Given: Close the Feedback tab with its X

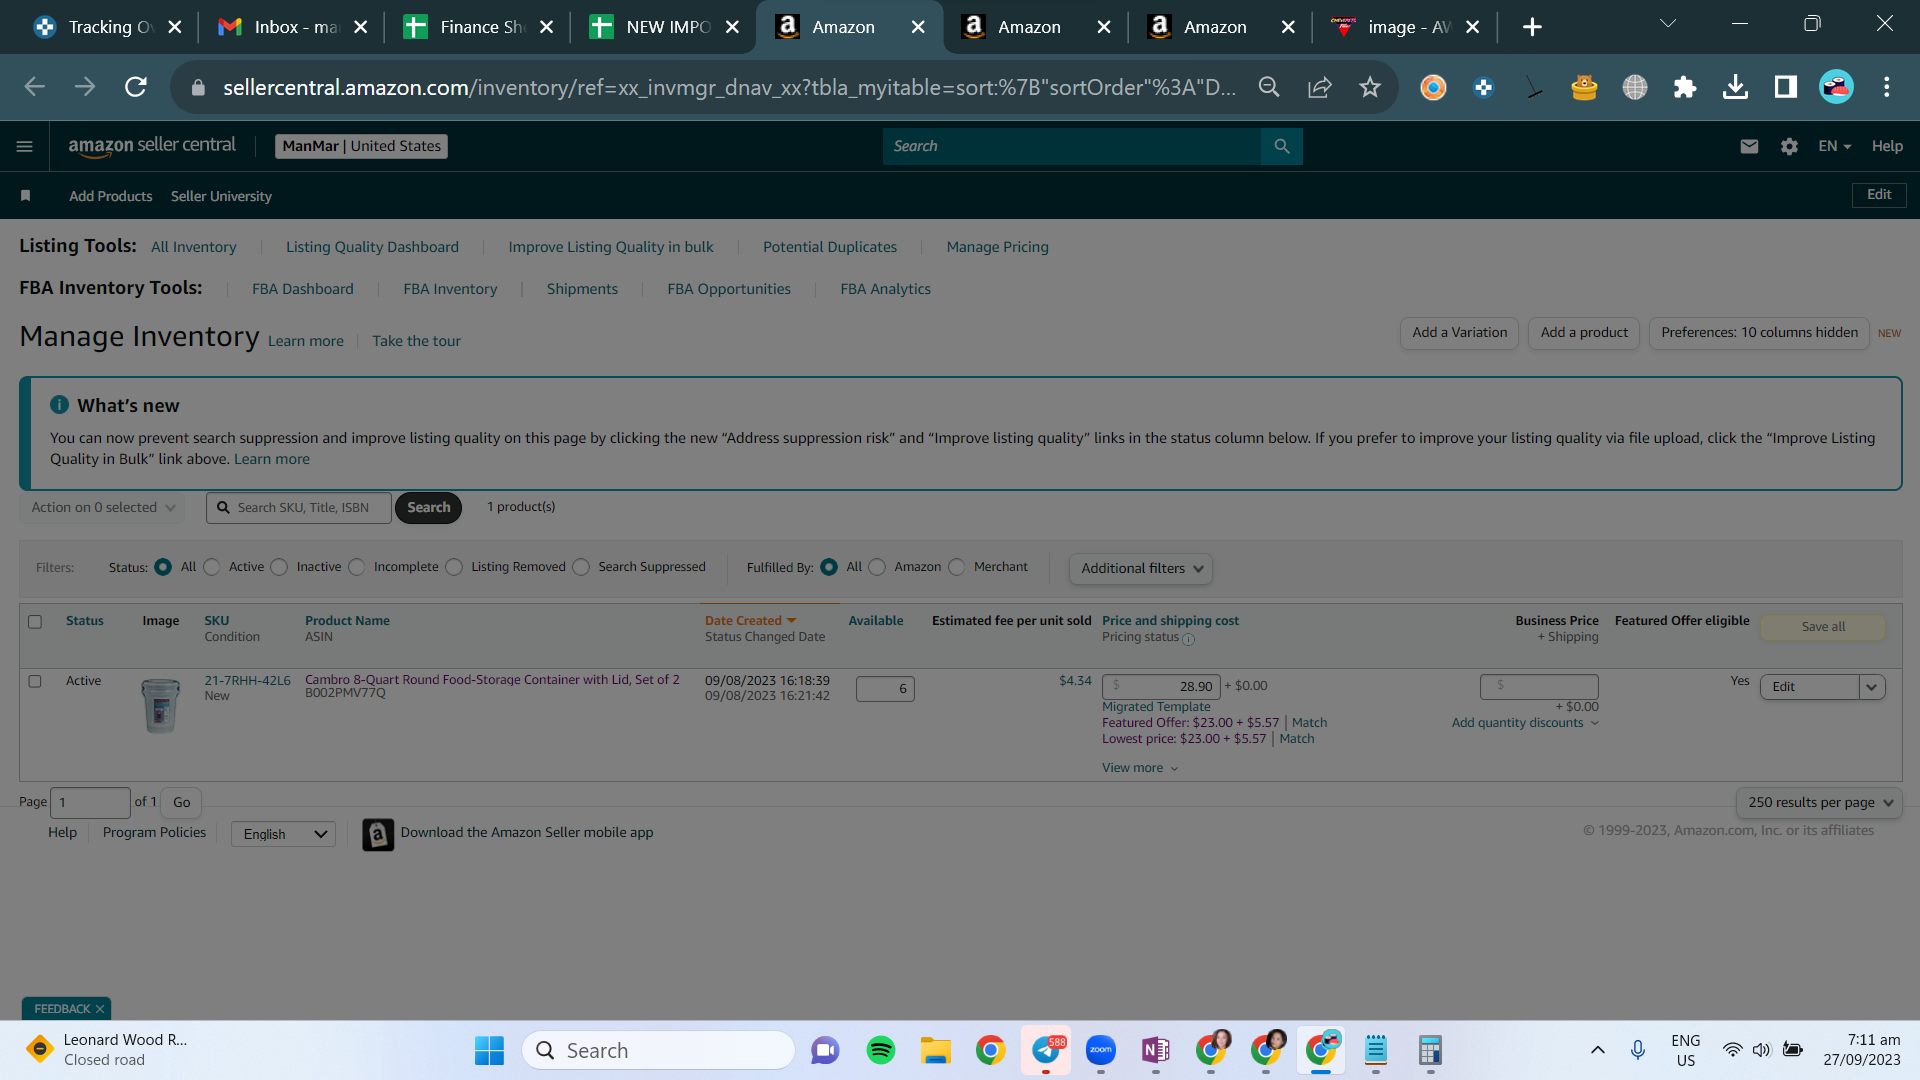Looking at the screenshot, I should [x=100, y=1009].
